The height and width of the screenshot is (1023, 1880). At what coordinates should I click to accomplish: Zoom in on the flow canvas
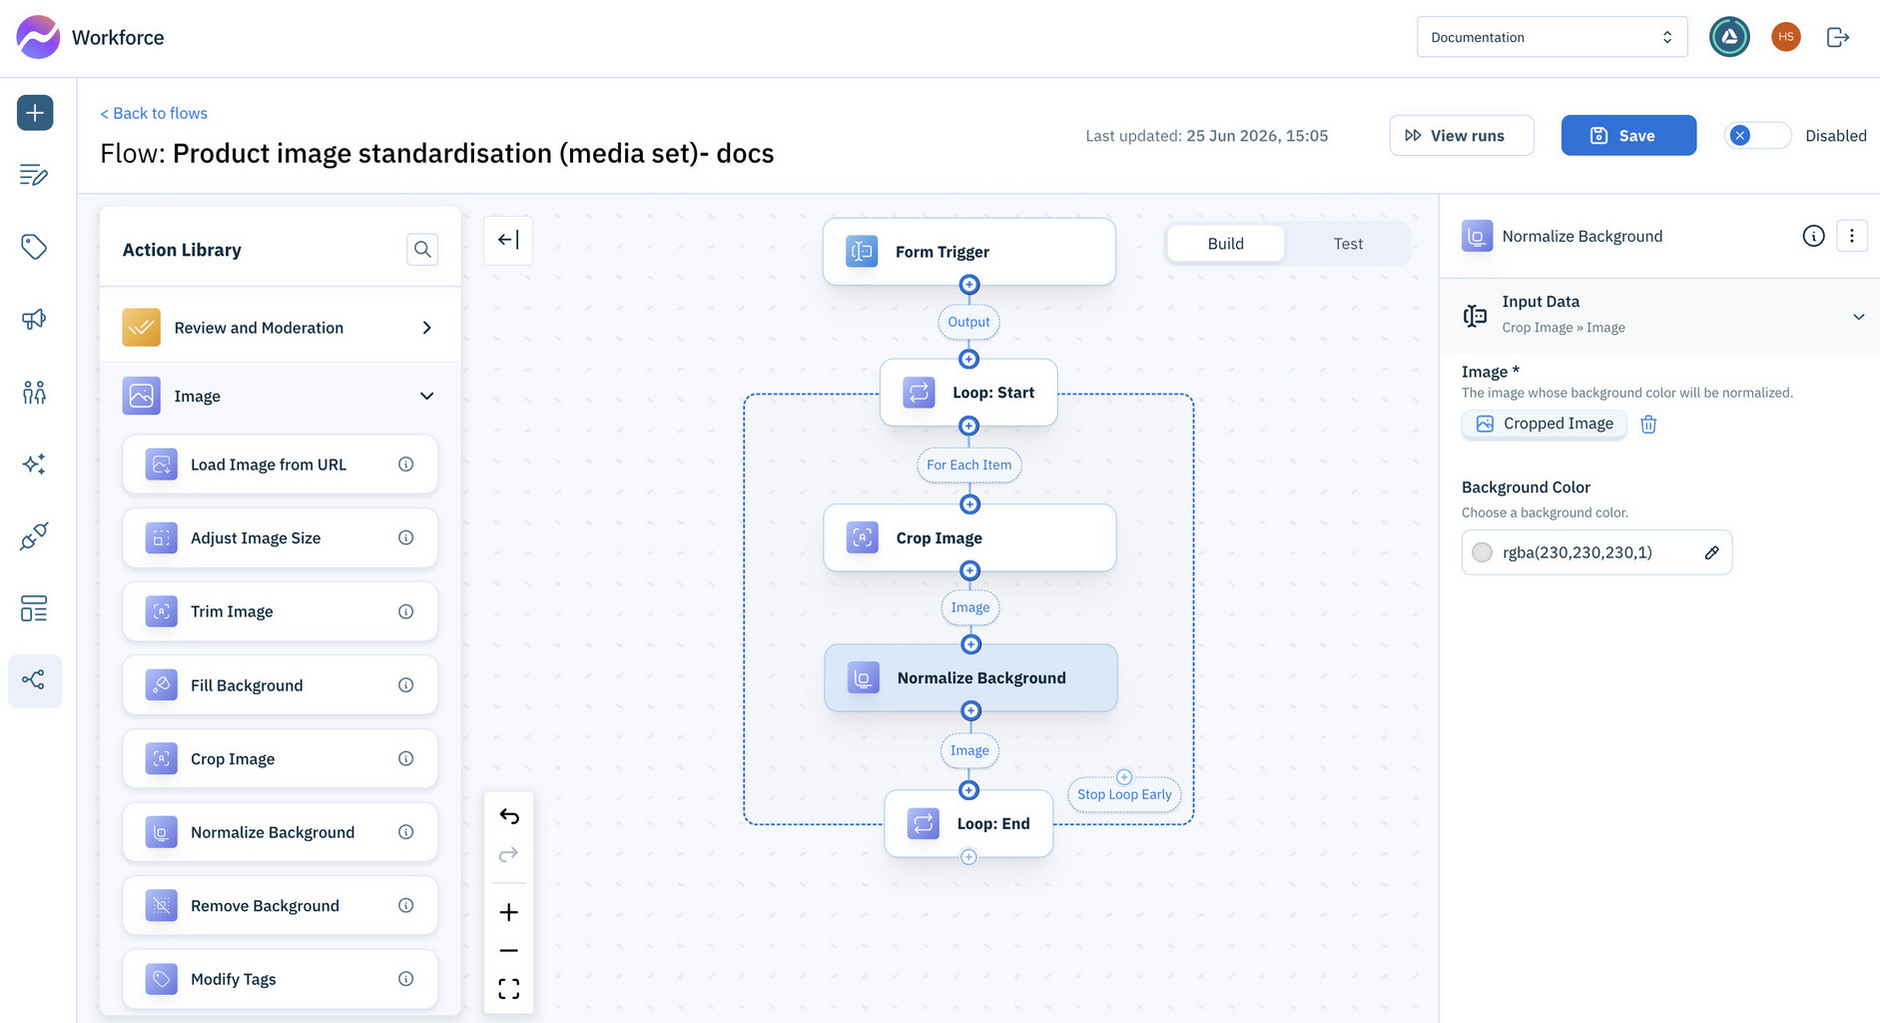coord(509,912)
